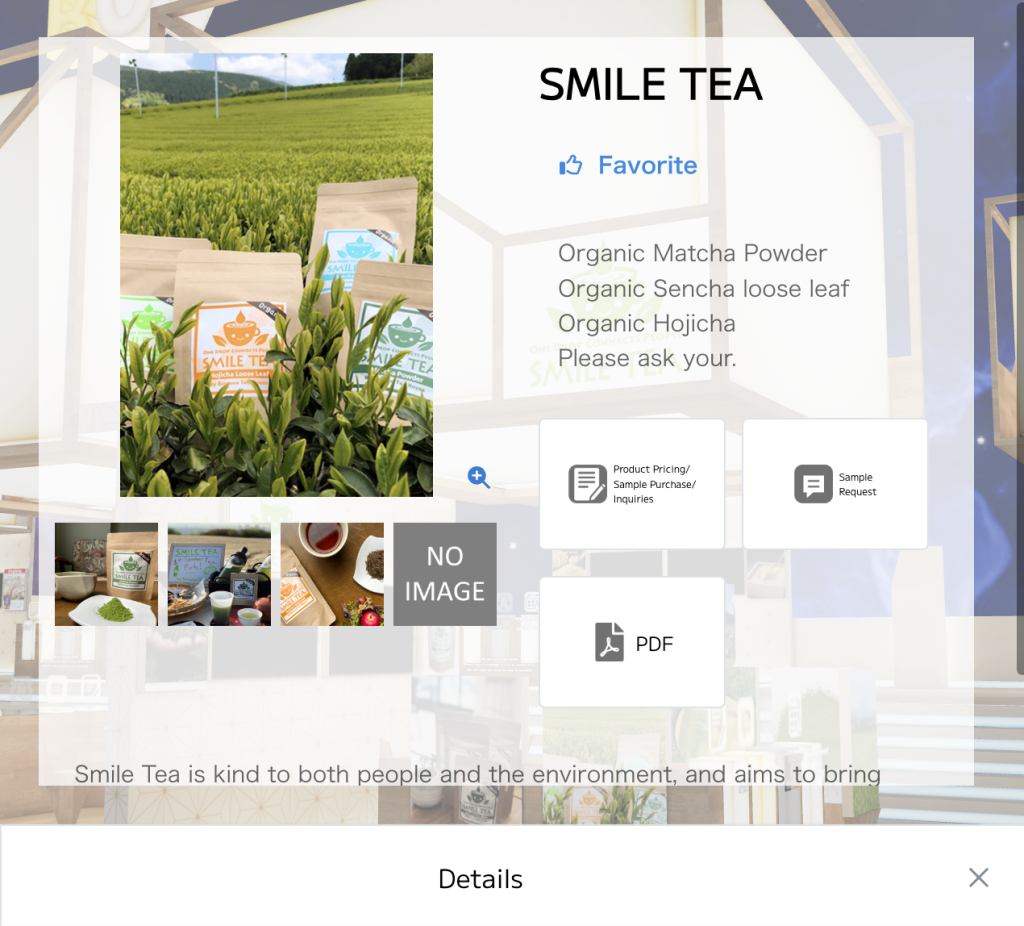
Task: Click the Smile Tea description paragraph
Action: click(x=477, y=774)
